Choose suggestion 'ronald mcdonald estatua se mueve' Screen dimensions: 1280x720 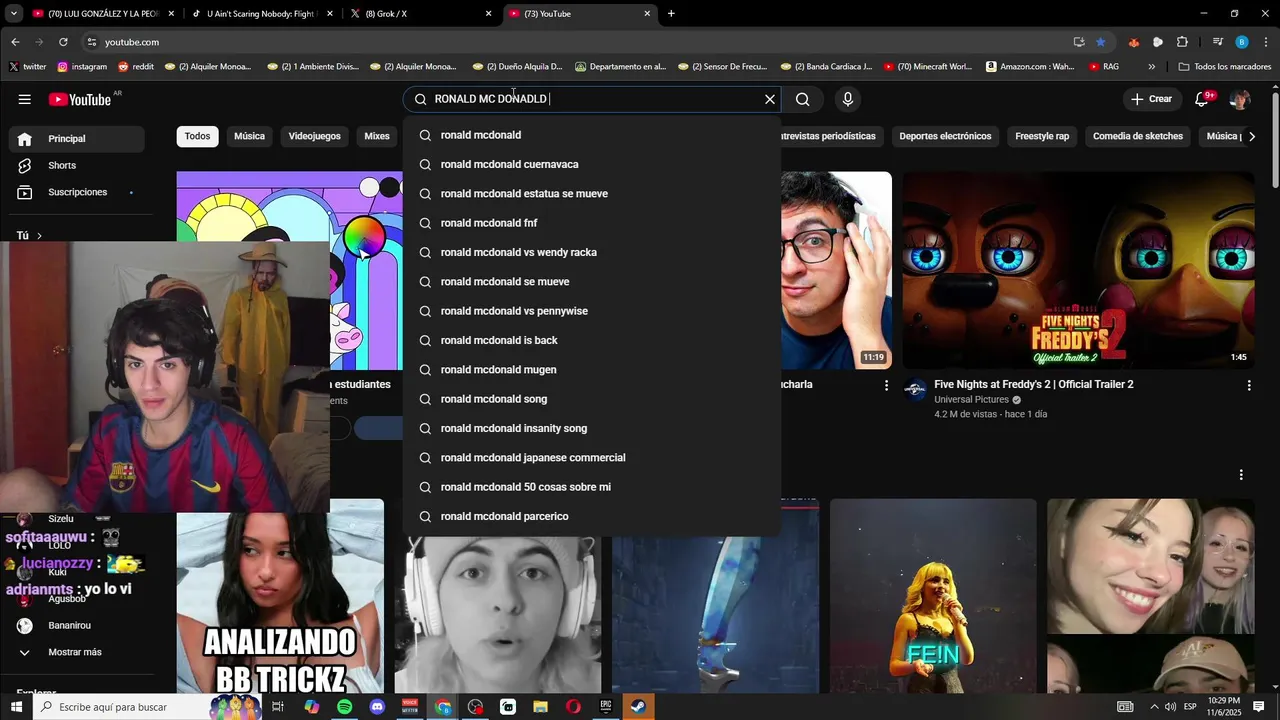coord(592,194)
